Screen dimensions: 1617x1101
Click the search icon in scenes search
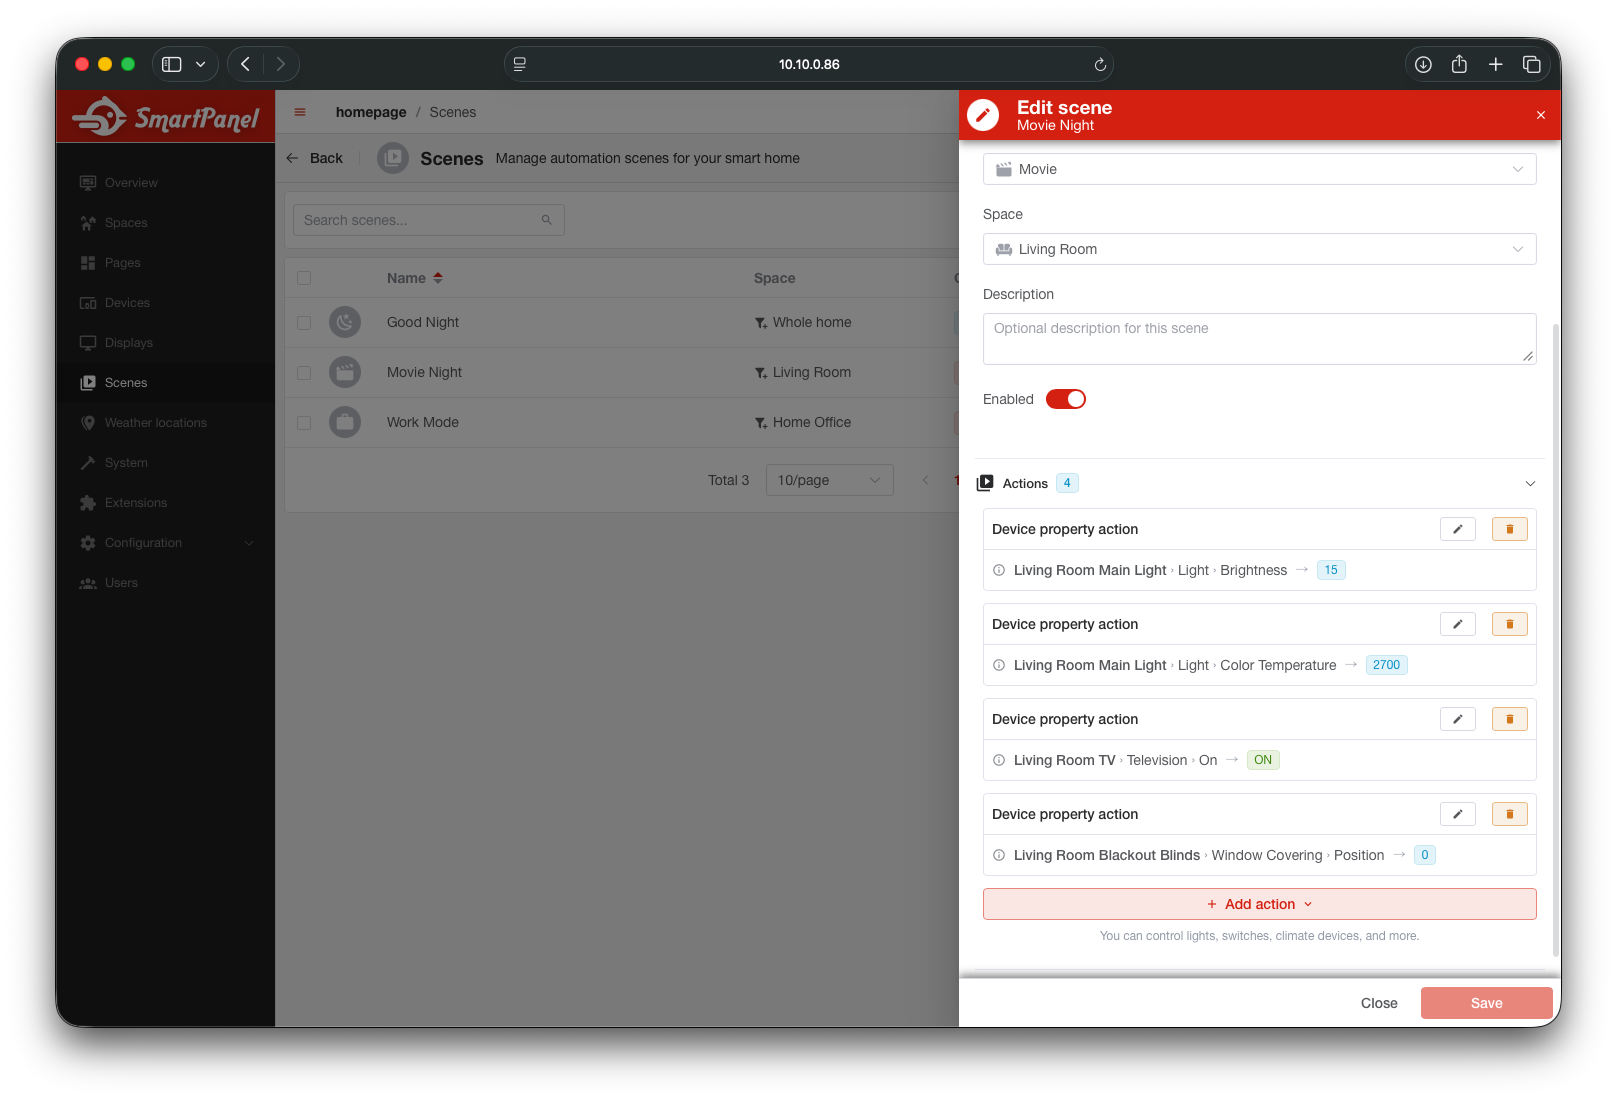547,220
